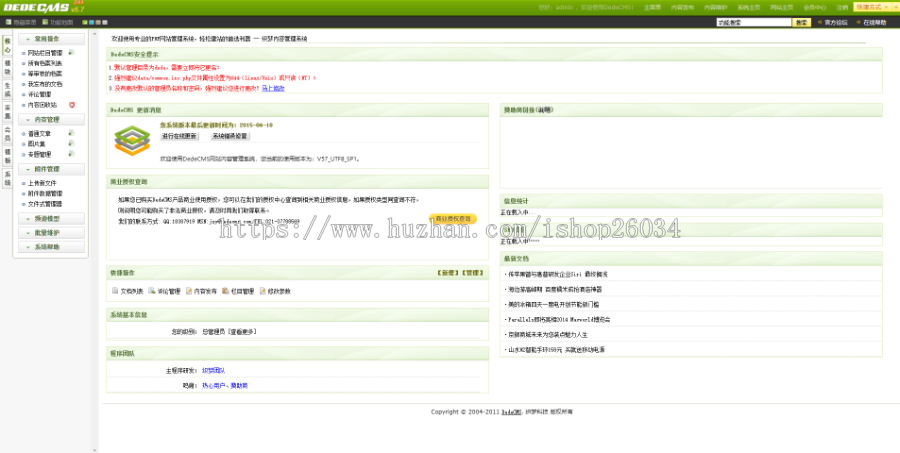Click the yellow 商业授权查询 button

tap(453, 219)
